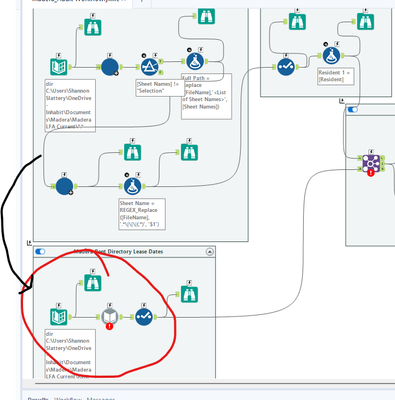Collapse the Directory Lease Dates container
This screenshot has height=400, width=395.
click(210, 252)
